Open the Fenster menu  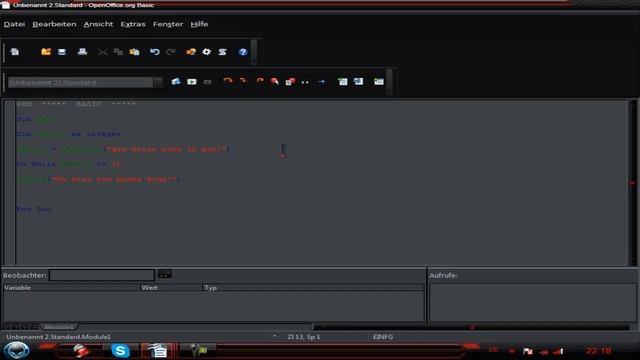tap(168, 24)
